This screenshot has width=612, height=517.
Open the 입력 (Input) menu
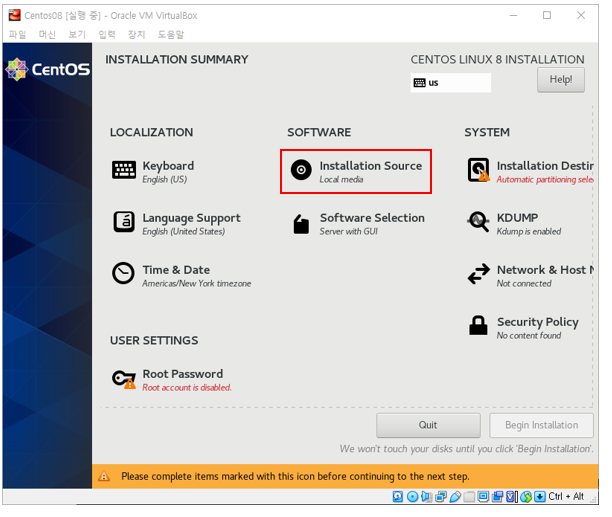point(107,34)
